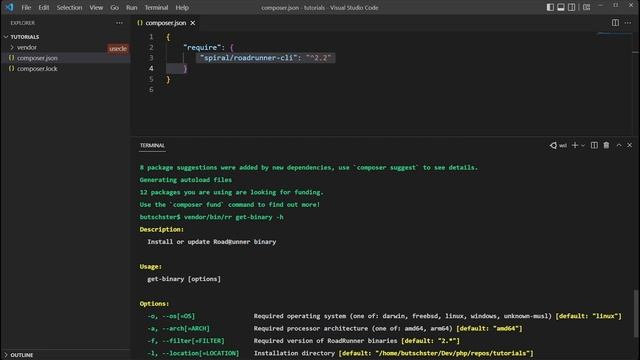640x360 pixels.
Task: Click the 'composer fund' command hint line
Action: point(229,204)
